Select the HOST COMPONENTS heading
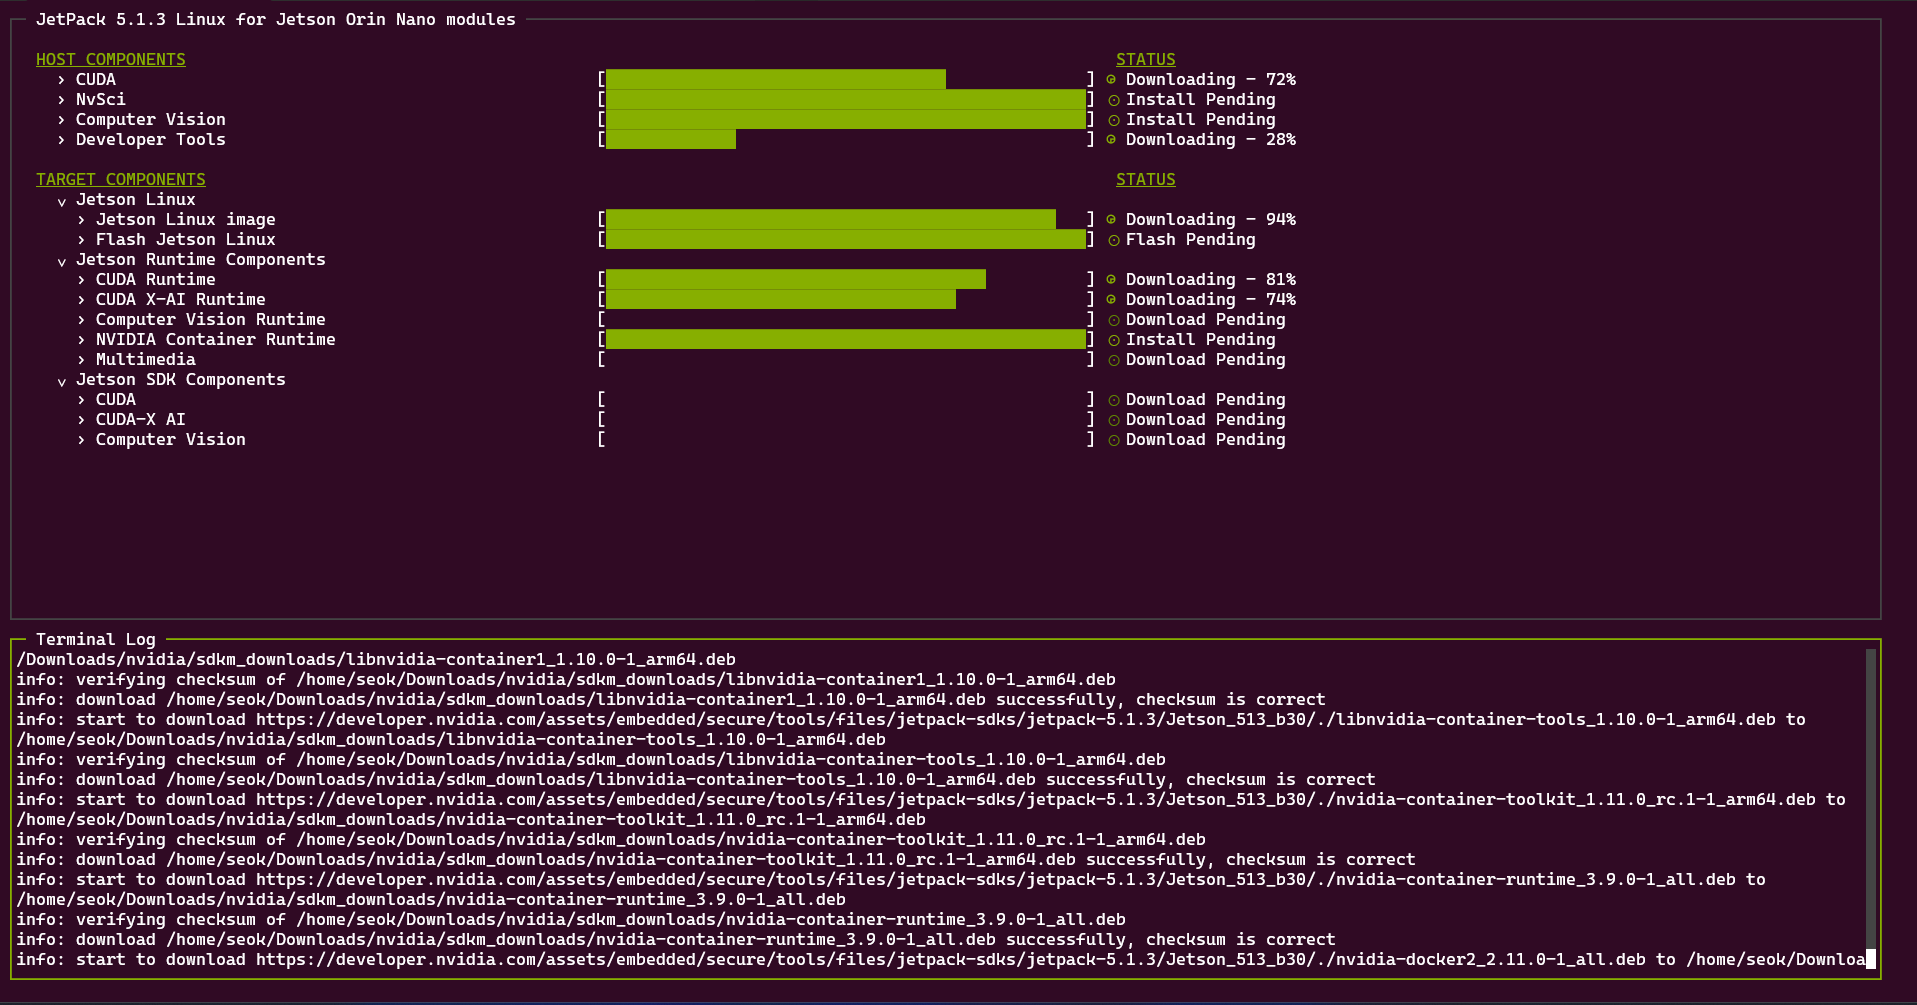The width and height of the screenshot is (1917, 1005). [x=111, y=60]
